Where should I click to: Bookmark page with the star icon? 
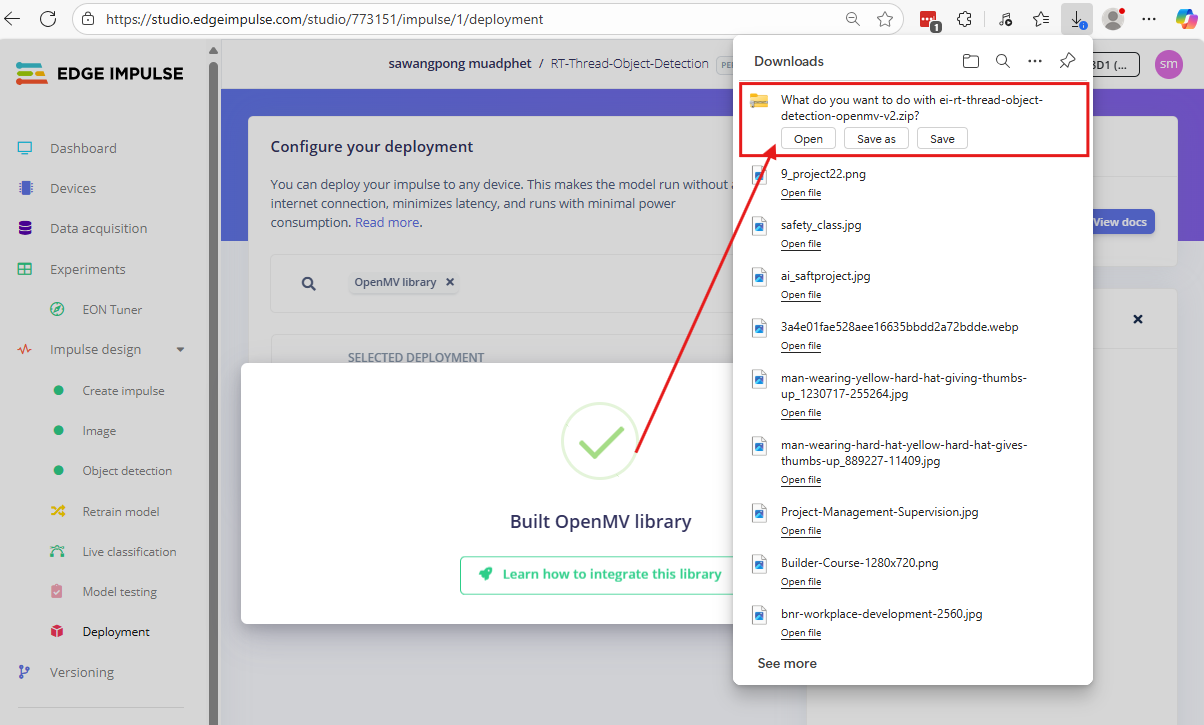pyautogui.click(x=884, y=19)
